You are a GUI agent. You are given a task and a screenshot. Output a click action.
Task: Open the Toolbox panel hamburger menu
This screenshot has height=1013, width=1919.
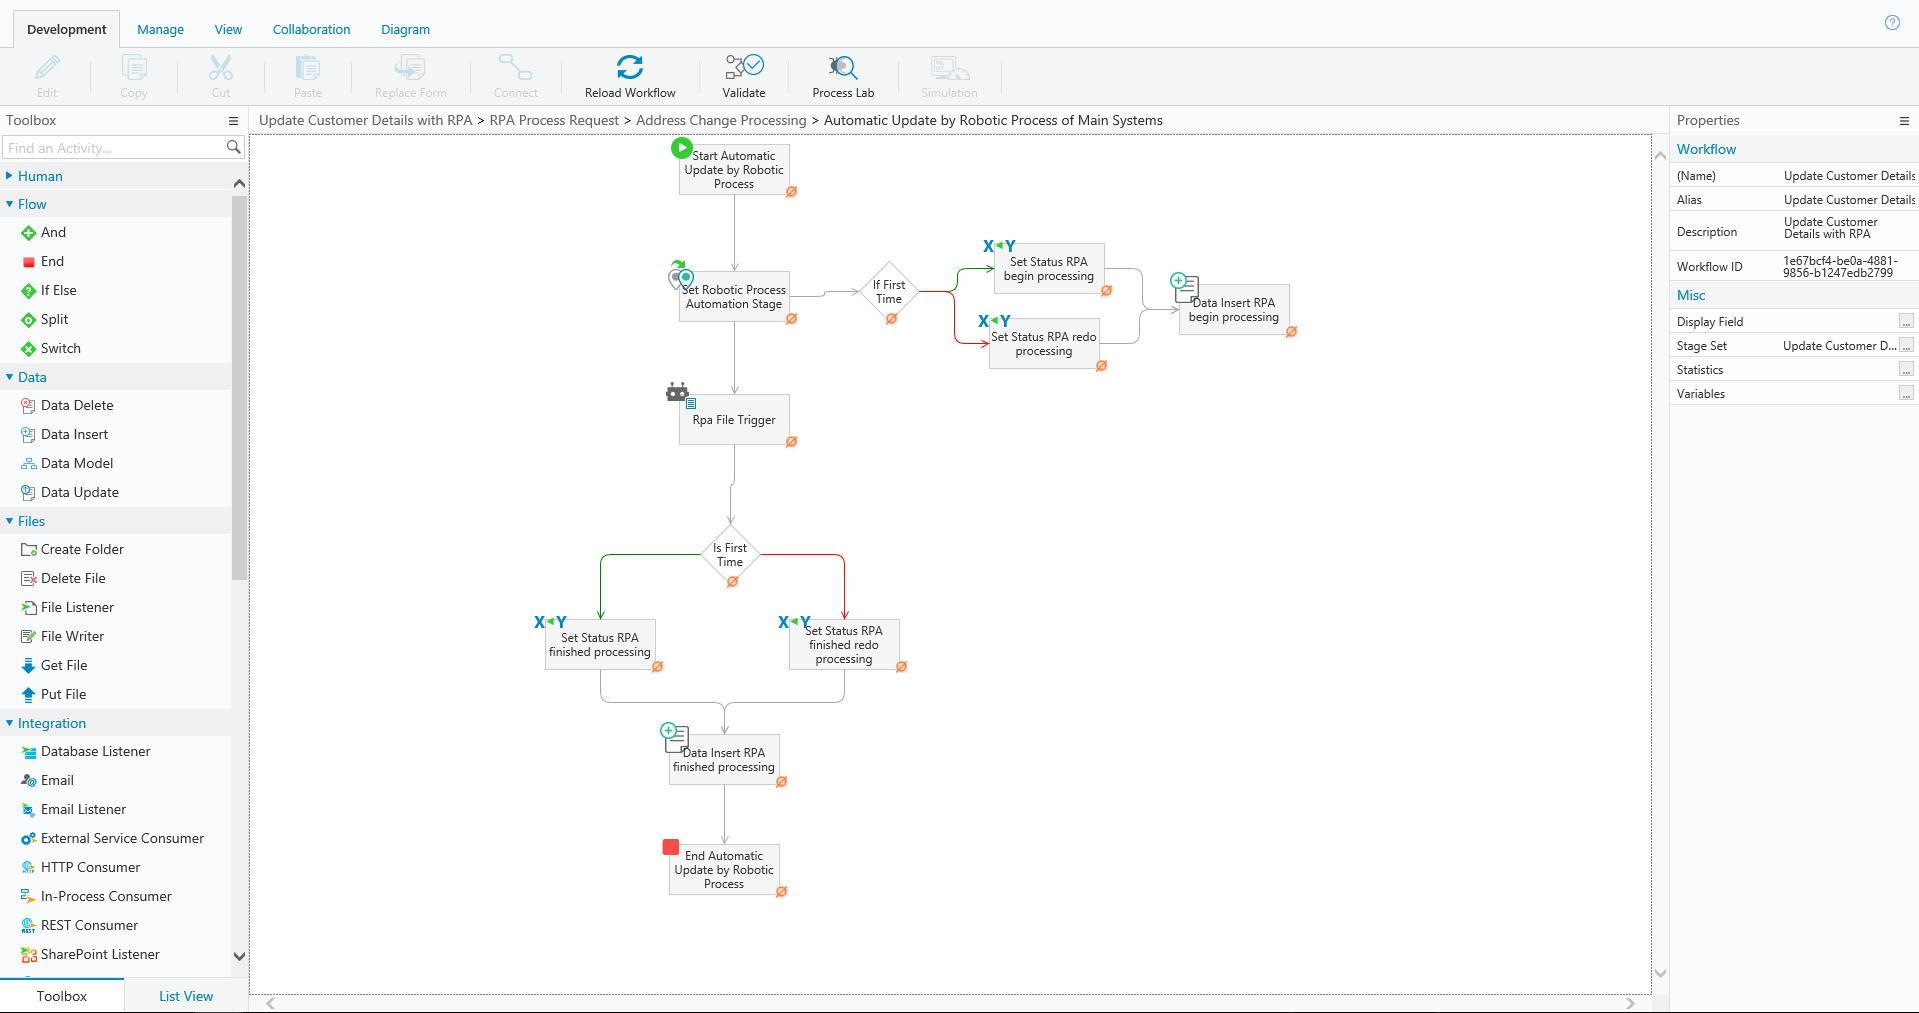point(234,121)
